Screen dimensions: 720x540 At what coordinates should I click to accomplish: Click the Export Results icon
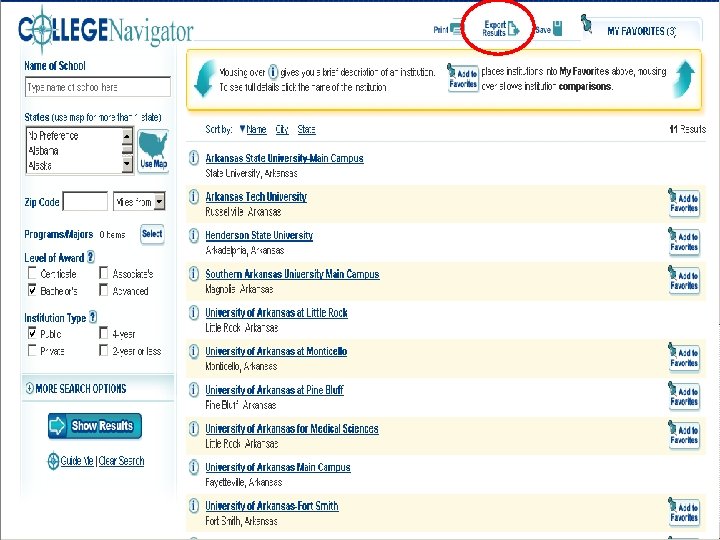pos(513,28)
